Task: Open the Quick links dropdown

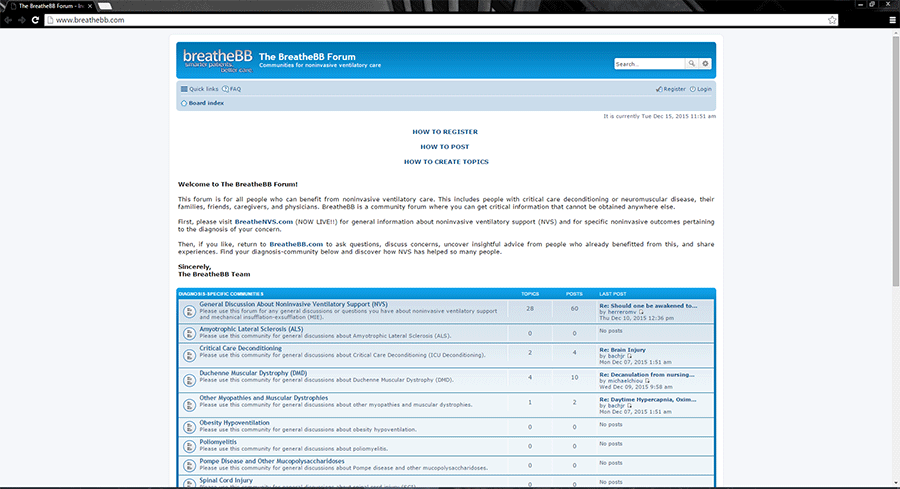Action: [x=200, y=89]
